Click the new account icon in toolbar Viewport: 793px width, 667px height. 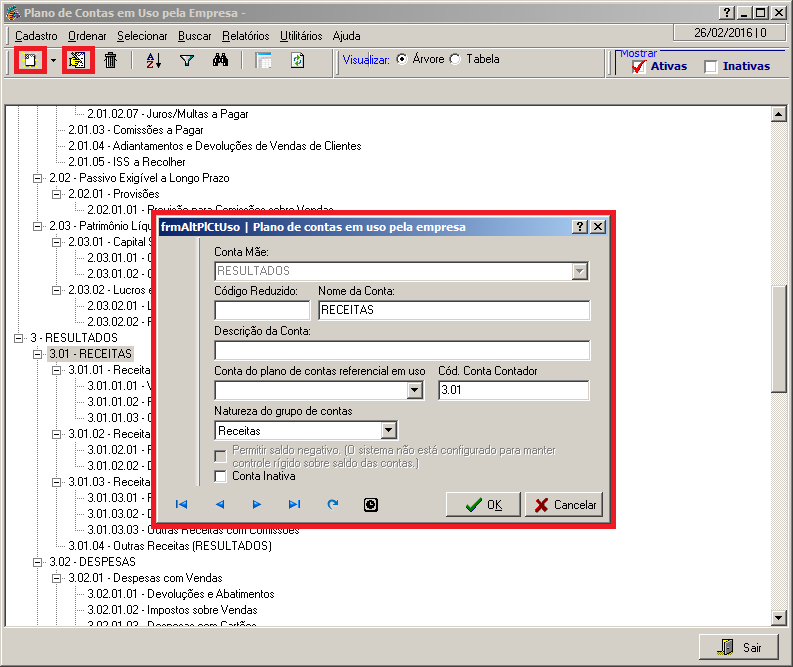pos(30,61)
